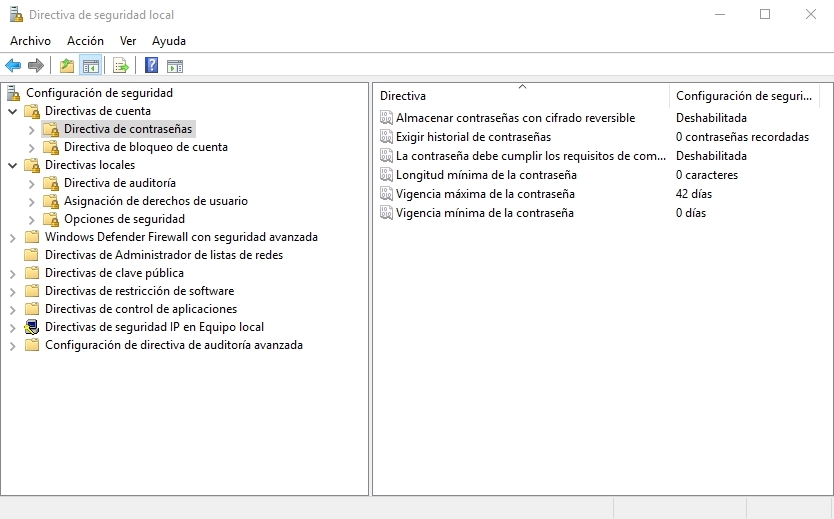Click the policy icon beside Longitud mínima

click(x=386, y=175)
